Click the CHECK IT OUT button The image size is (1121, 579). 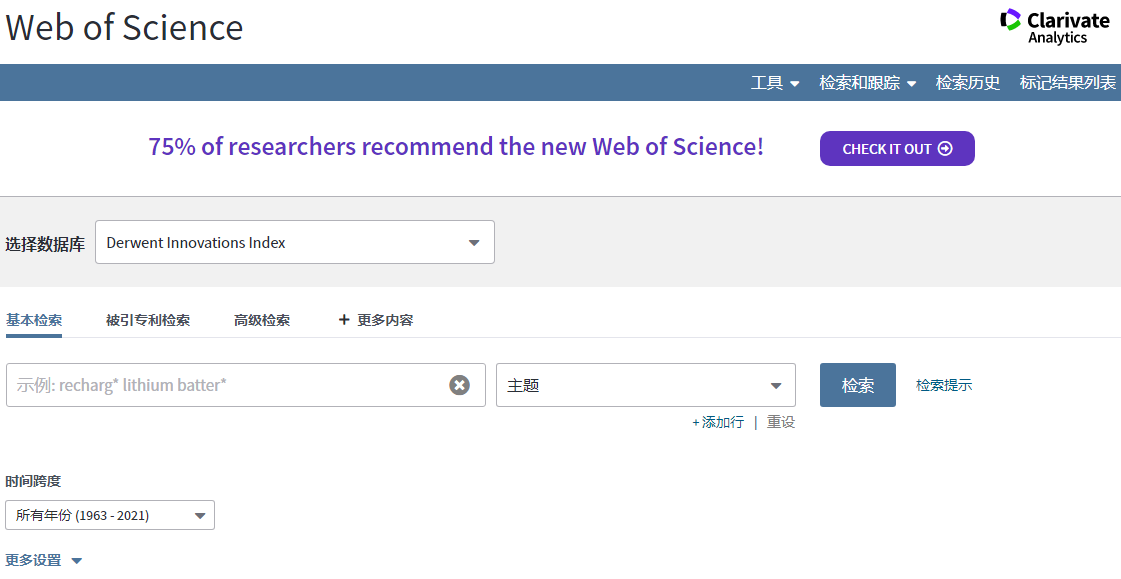tap(897, 149)
